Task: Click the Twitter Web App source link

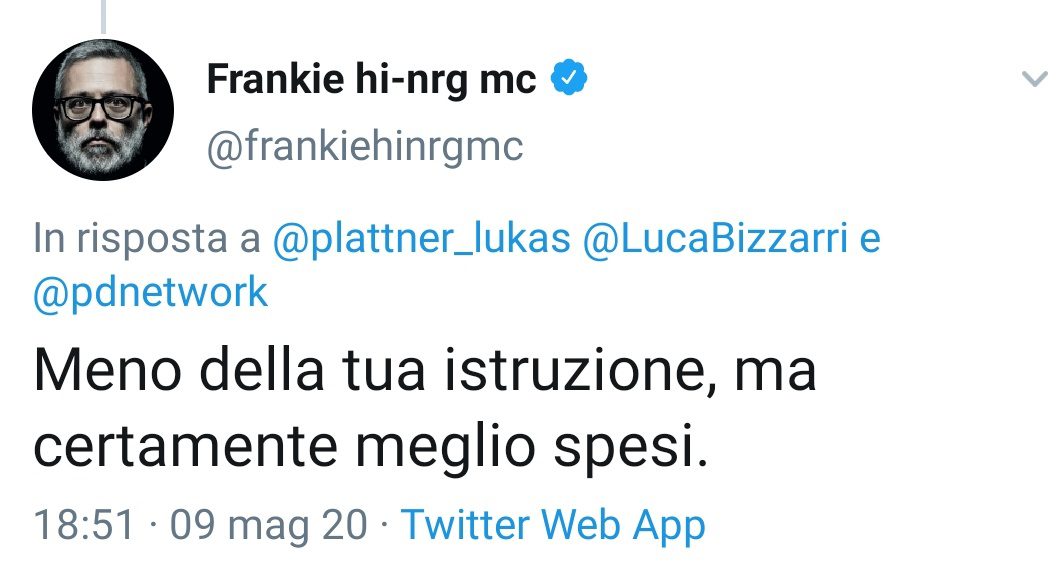Action: click(x=553, y=525)
